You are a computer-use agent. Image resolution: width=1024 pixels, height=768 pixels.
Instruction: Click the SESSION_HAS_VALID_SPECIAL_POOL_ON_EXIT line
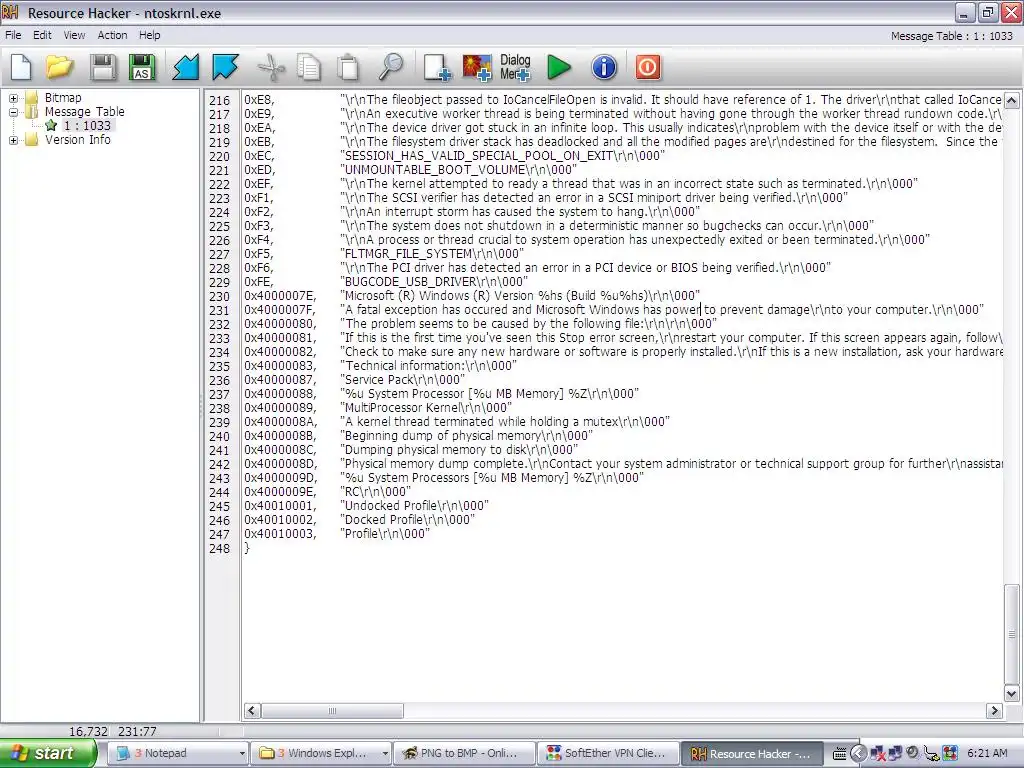point(502,155)
